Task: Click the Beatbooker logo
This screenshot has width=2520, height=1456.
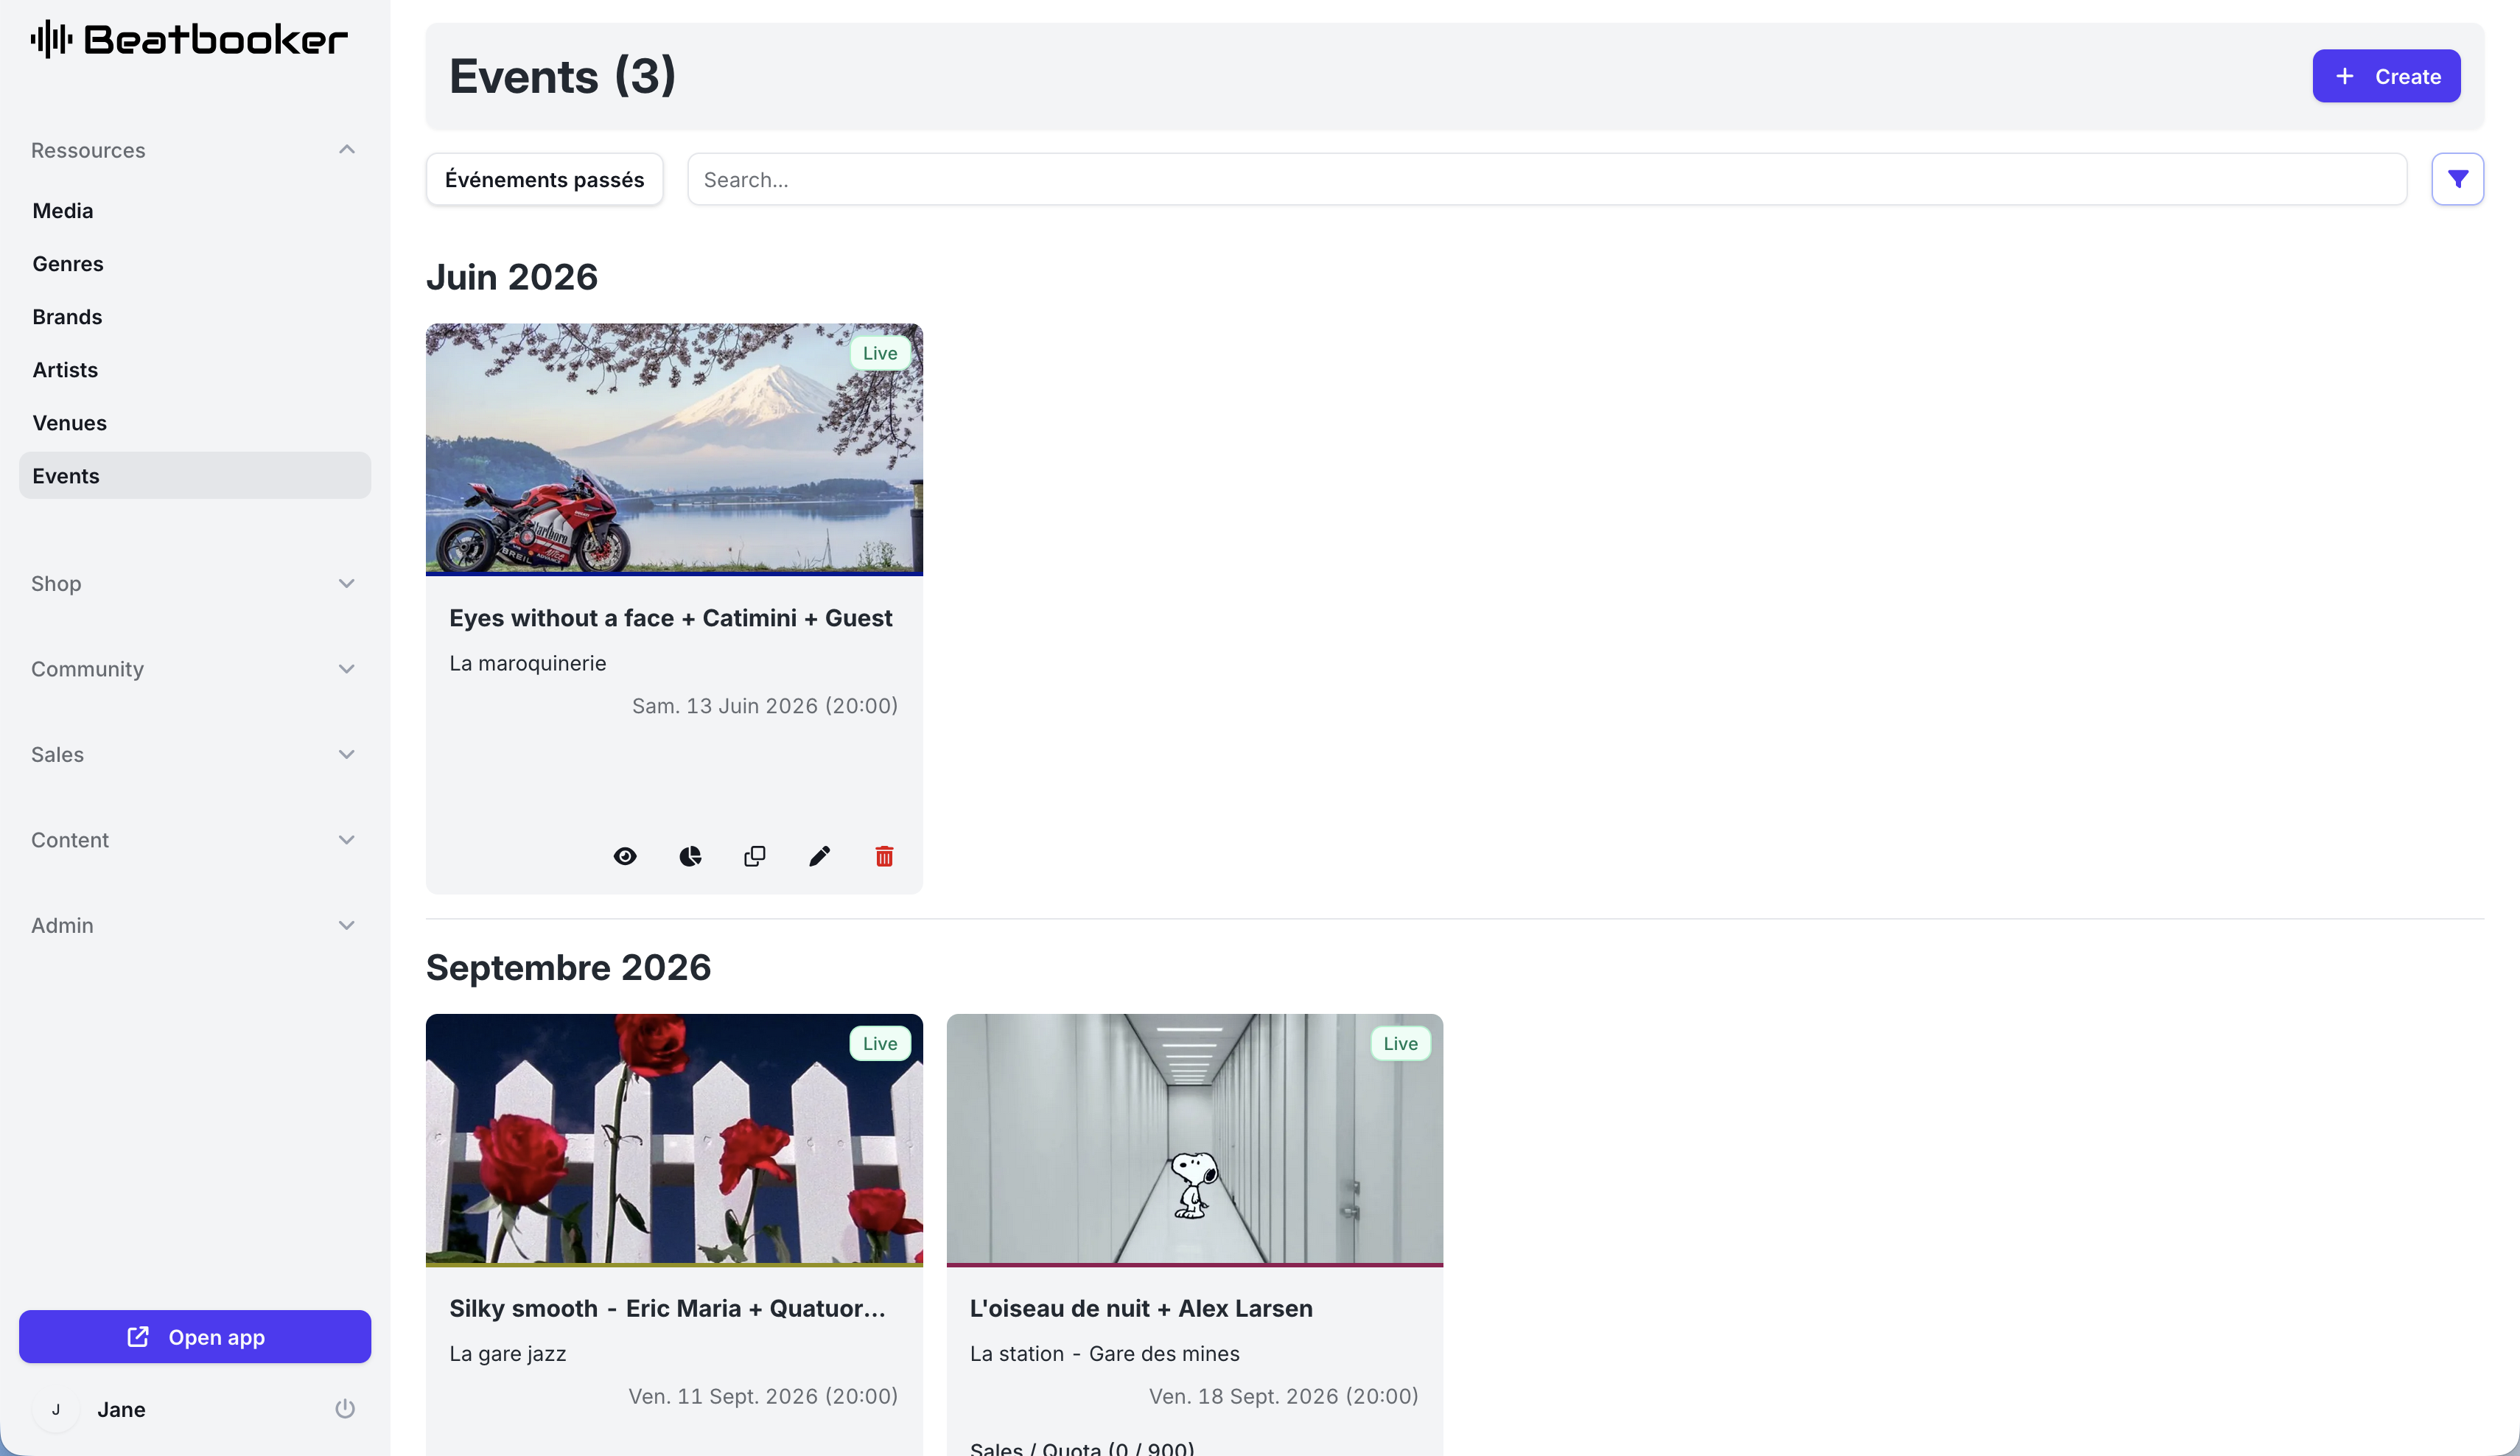Action: coord(189,40)
